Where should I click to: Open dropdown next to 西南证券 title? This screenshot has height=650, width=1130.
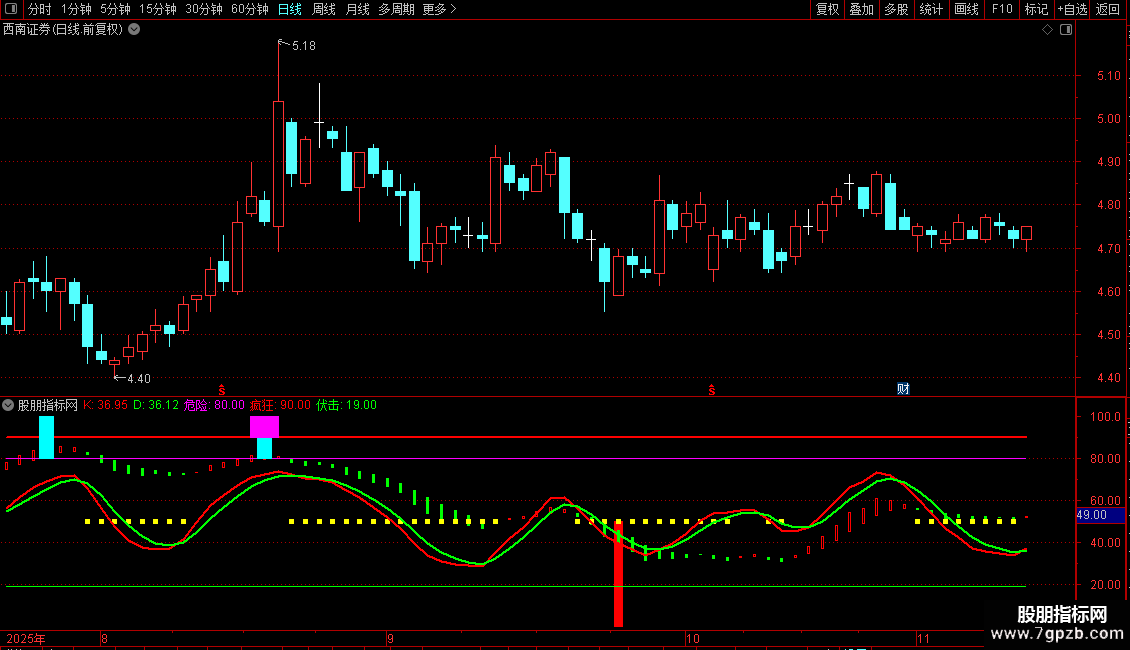(134, 30)
